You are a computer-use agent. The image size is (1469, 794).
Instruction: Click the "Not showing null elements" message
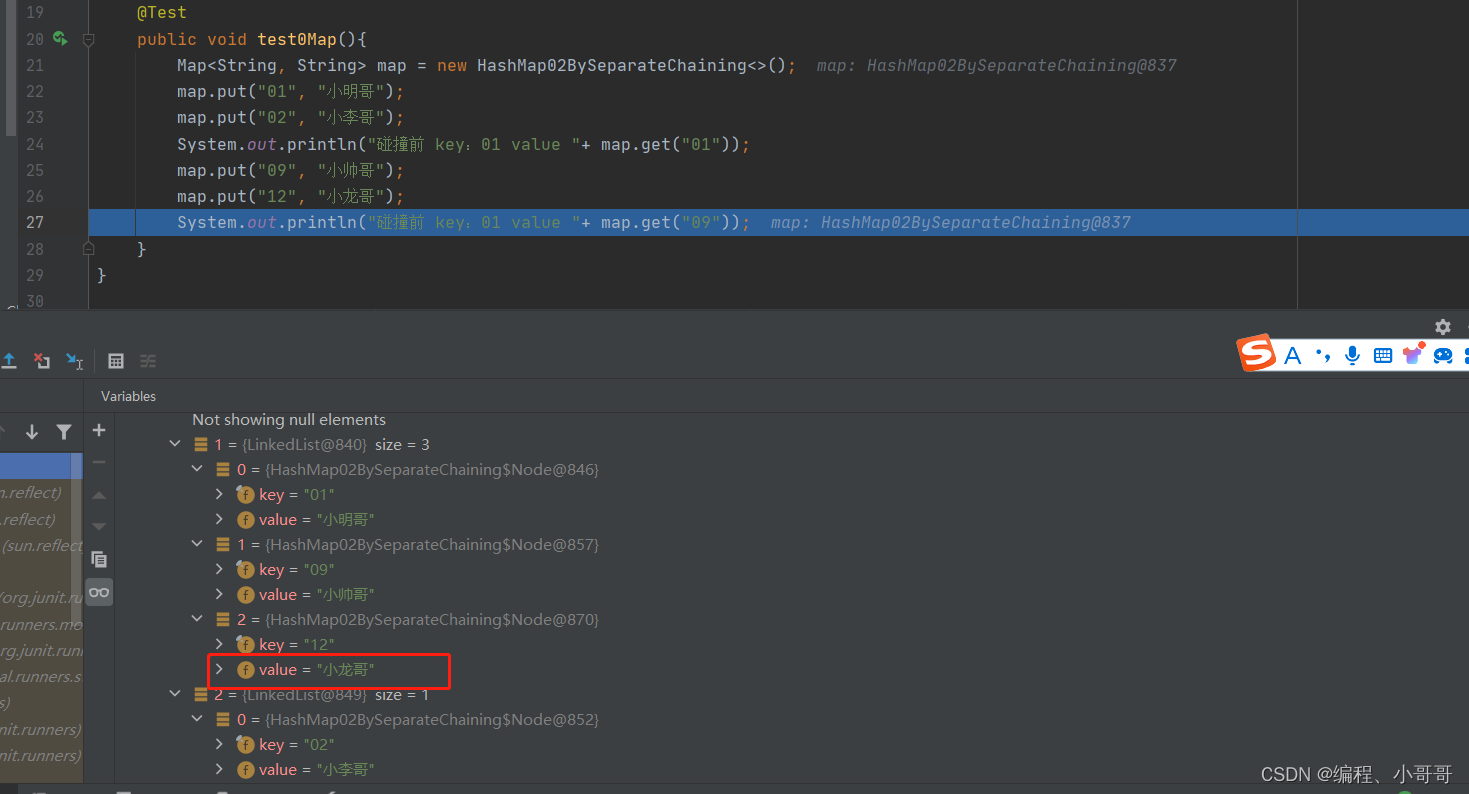(289, 419)
